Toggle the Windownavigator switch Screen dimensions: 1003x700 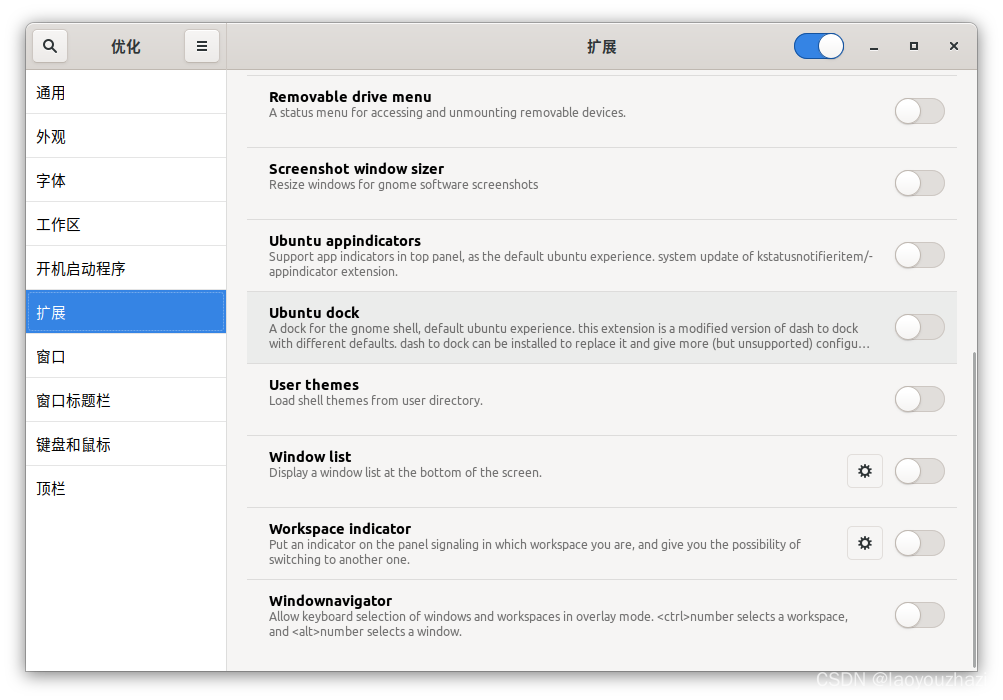coord(920,615)
